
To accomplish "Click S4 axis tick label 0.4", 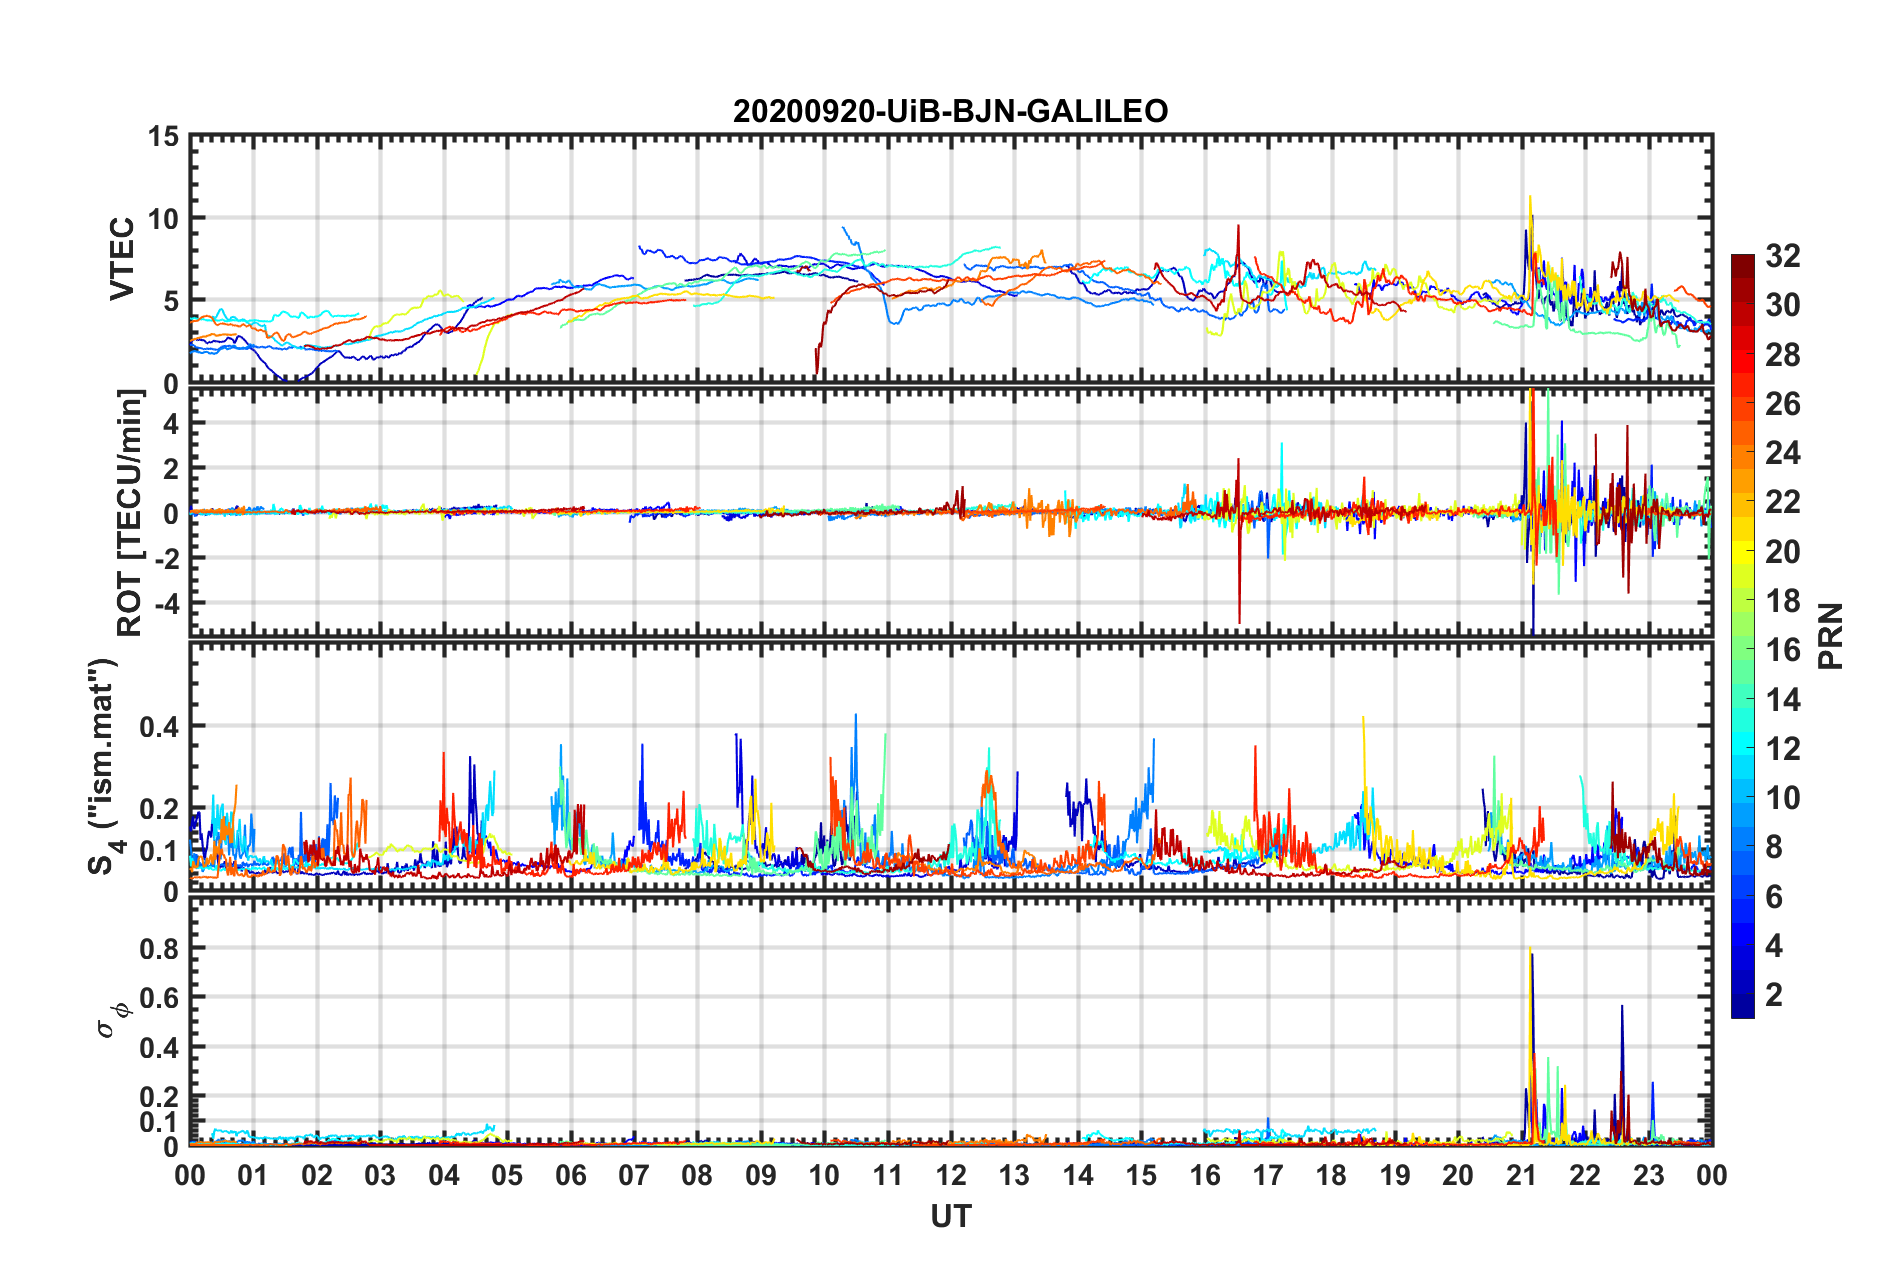I will pos(159,727).
